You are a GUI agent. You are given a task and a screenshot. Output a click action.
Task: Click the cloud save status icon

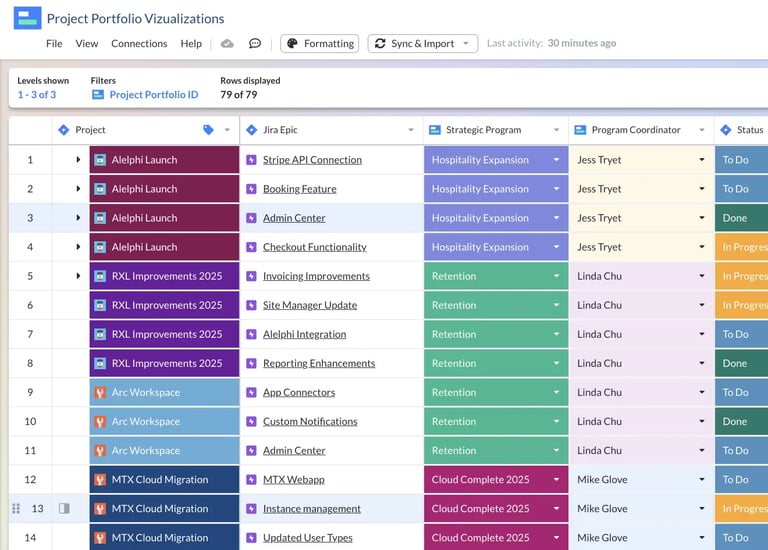[227, 44]
